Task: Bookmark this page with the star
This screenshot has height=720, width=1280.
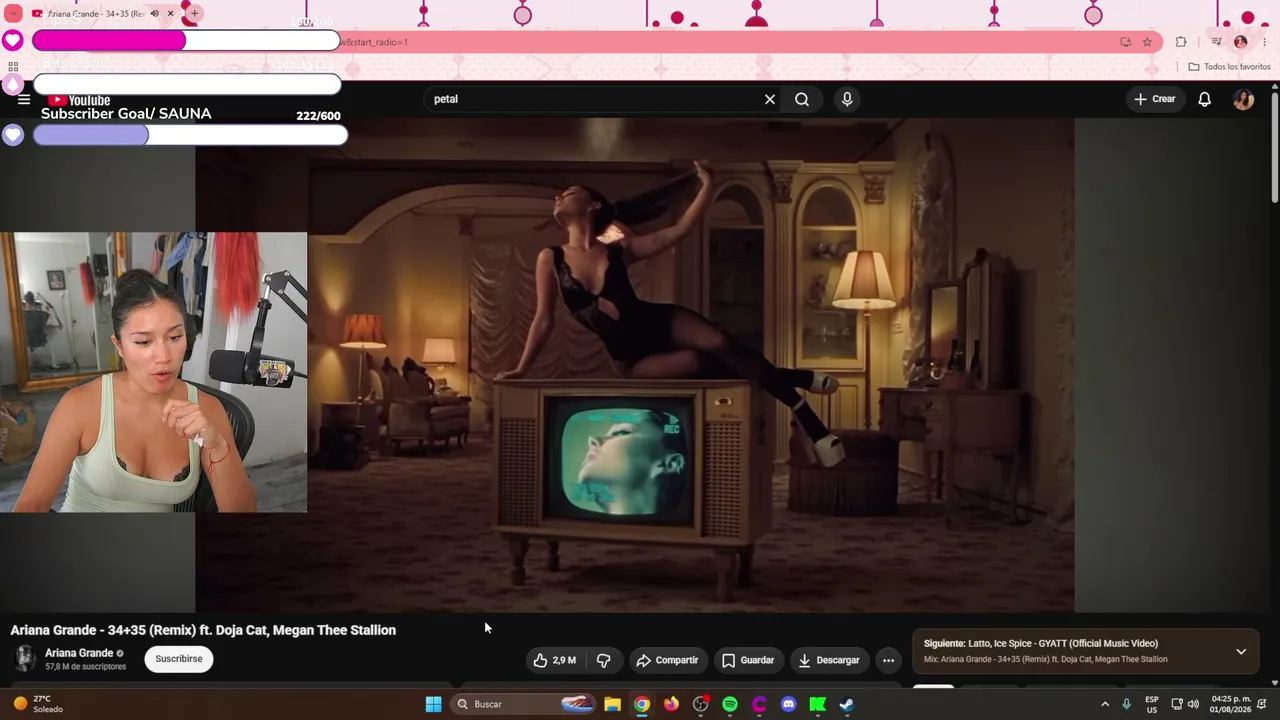Action: (1147, 42)
